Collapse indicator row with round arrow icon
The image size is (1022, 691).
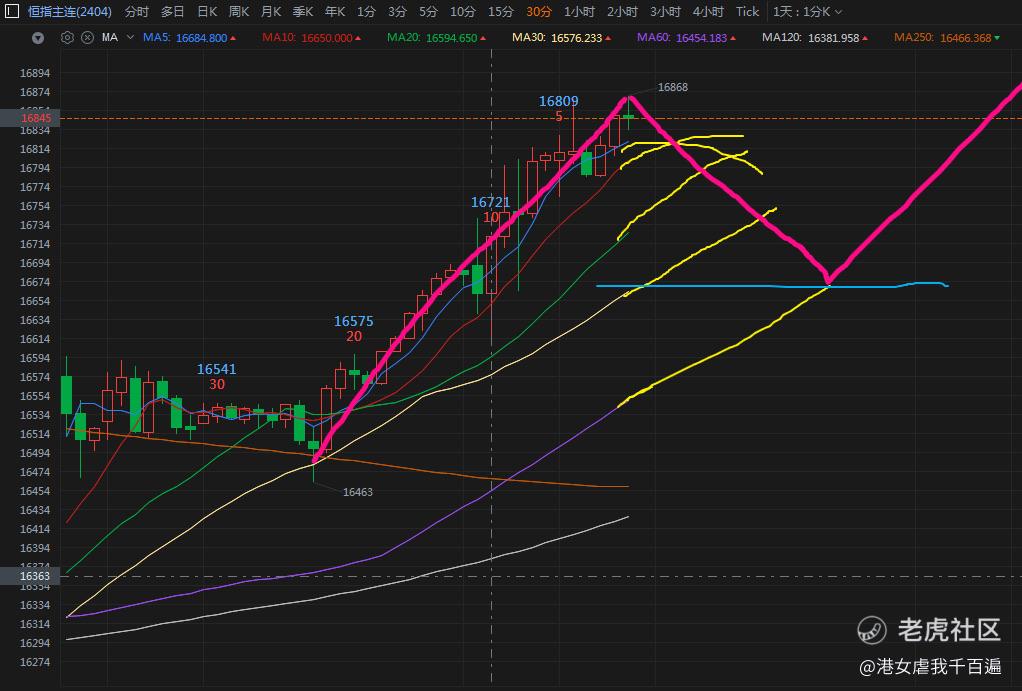(38, 38)
